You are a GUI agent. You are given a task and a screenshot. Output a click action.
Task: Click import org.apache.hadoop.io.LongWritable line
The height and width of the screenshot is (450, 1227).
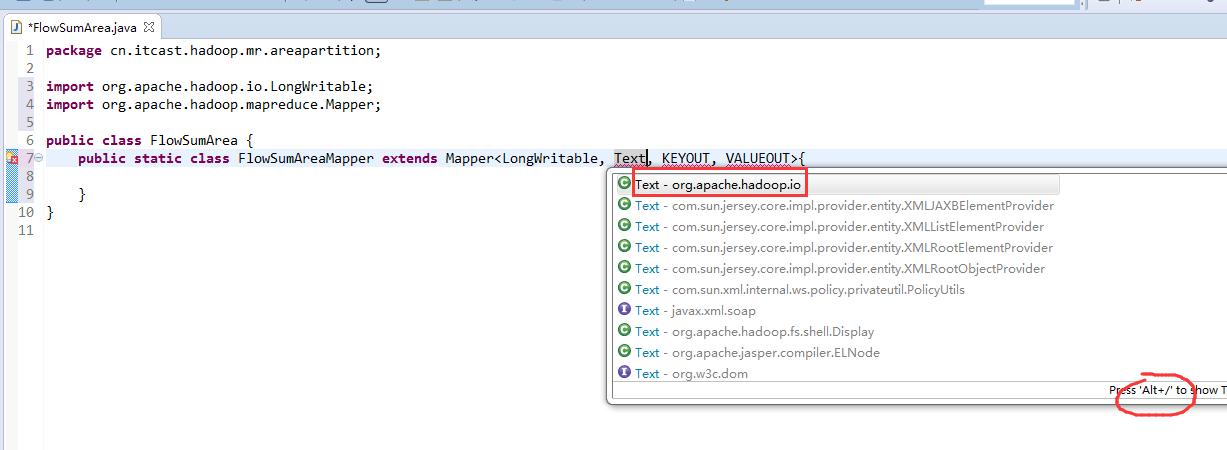[x=210, y=86]
